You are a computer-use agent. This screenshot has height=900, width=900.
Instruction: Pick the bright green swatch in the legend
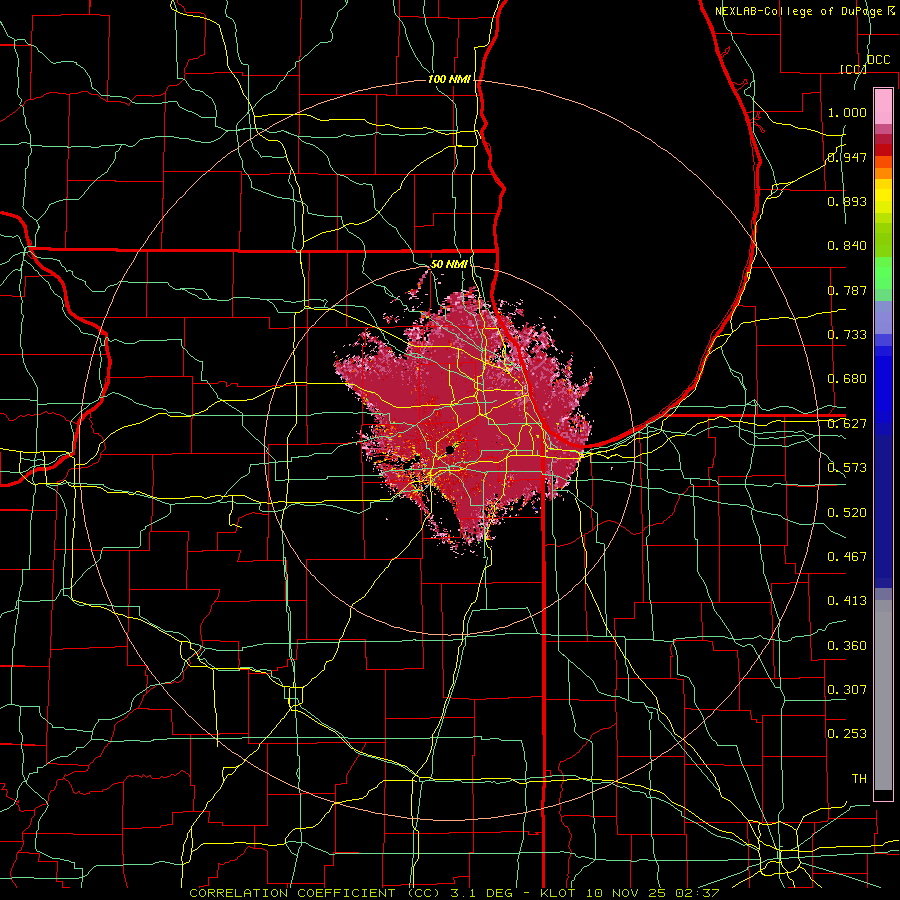[883, 273]
